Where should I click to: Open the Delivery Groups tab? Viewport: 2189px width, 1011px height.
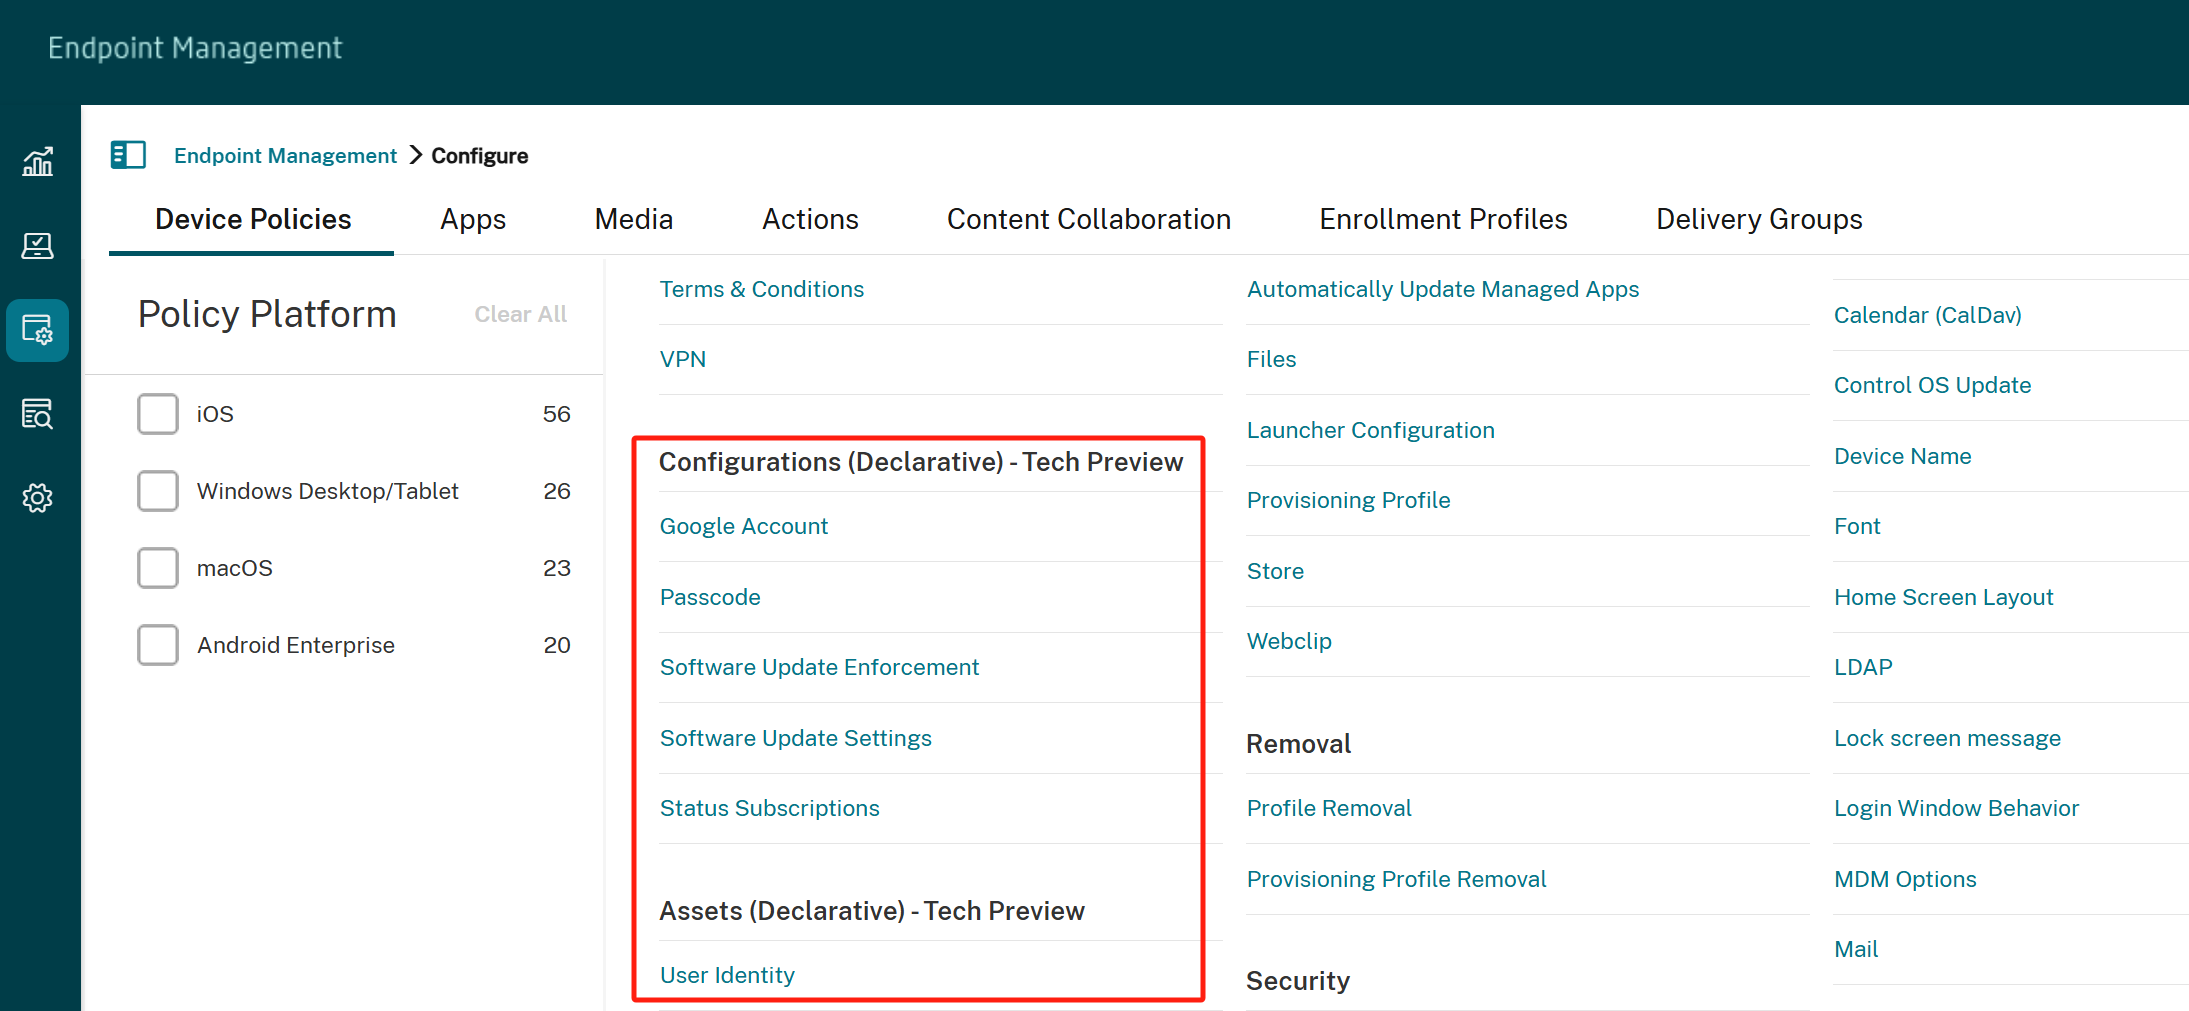(1758, 219)
